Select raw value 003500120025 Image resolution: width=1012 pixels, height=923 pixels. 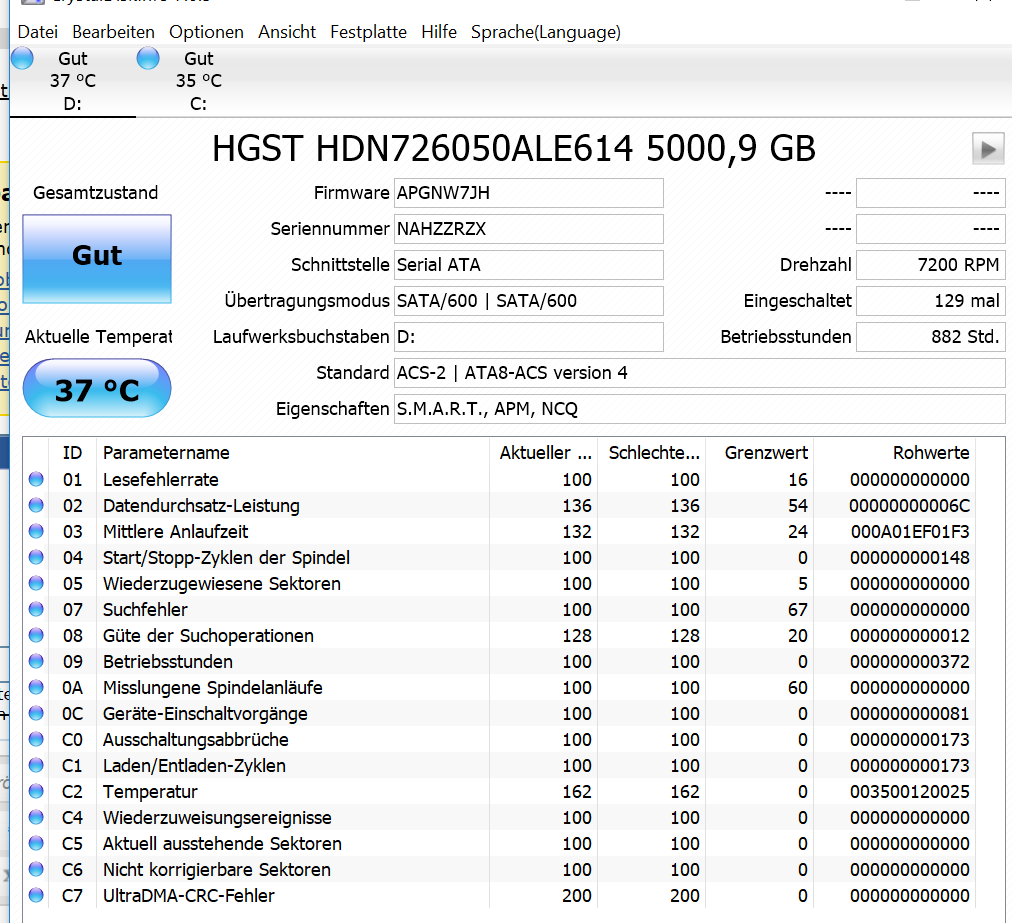click(x=910, y=792)
